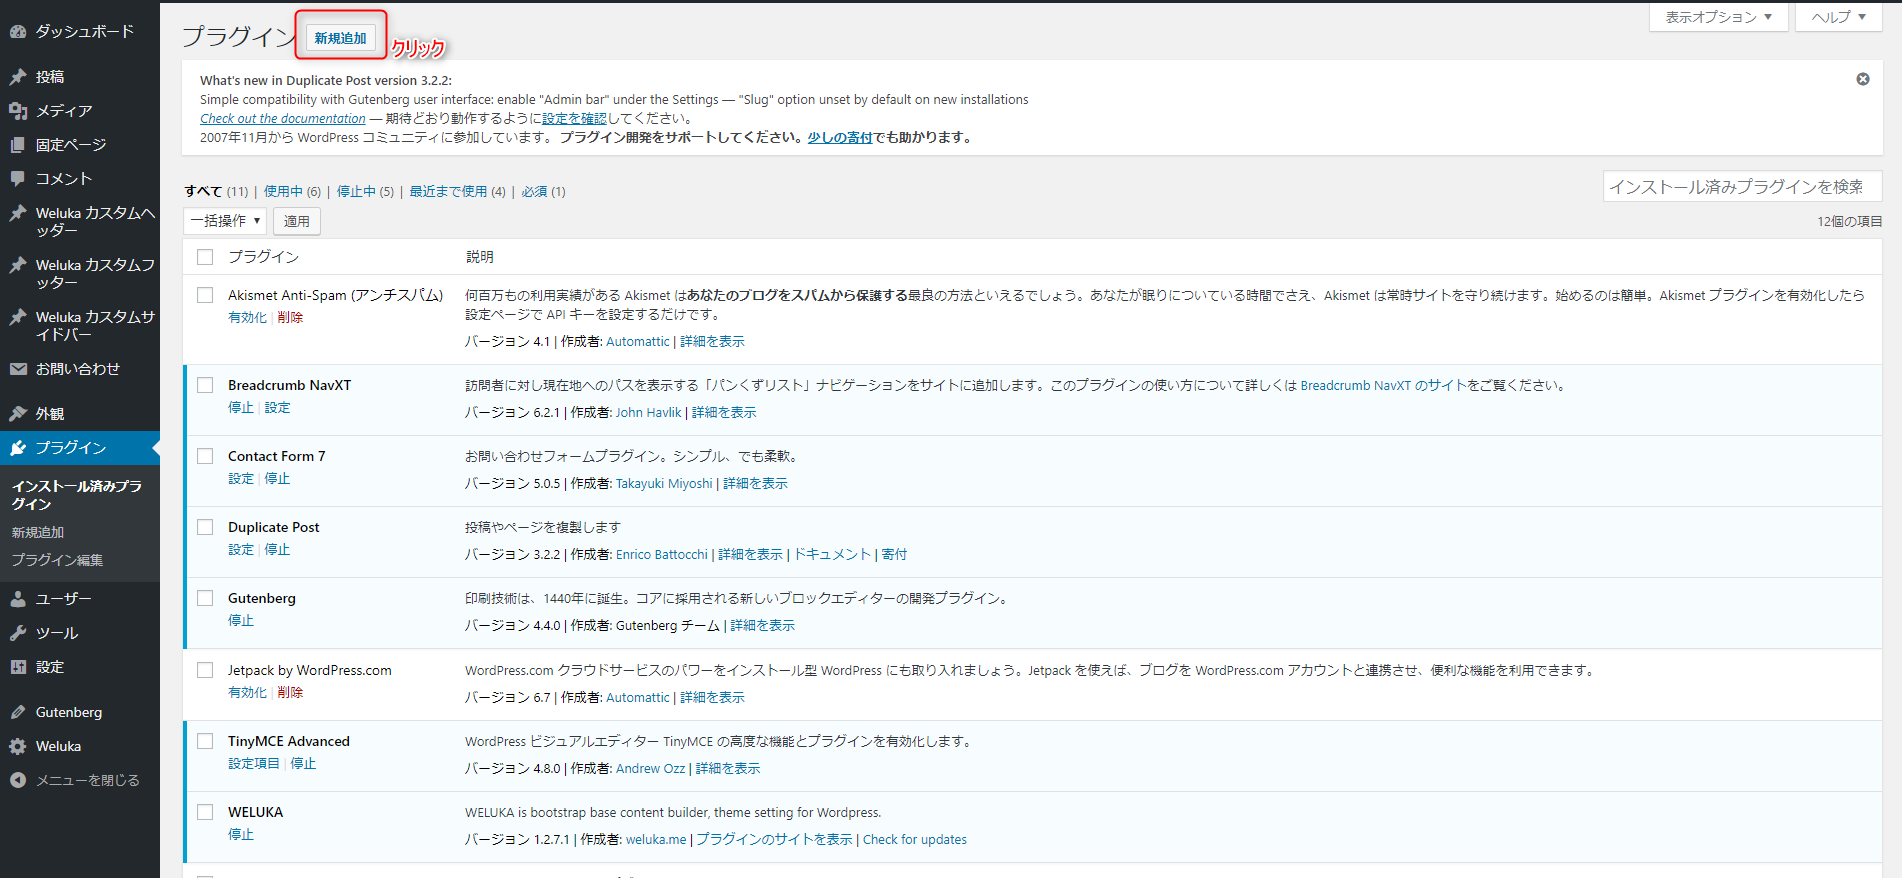
Task: Click the gear icon beside Weluka menu
Action: pyautogui.click(x=18, y=747)
